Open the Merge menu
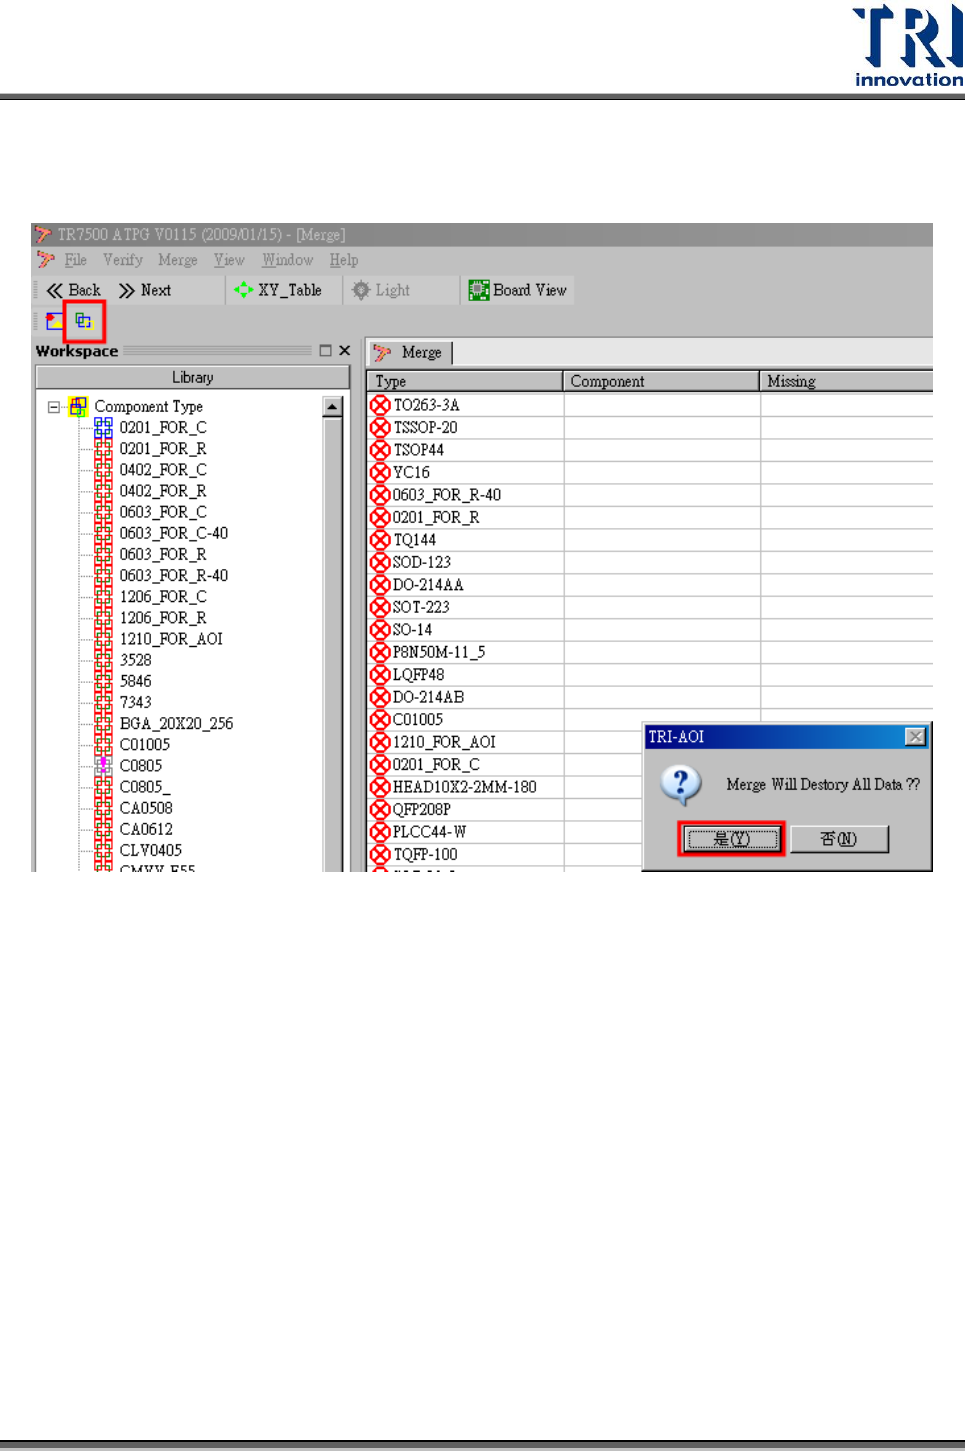This screenshot has height=1451, width=965. point(177,260)
